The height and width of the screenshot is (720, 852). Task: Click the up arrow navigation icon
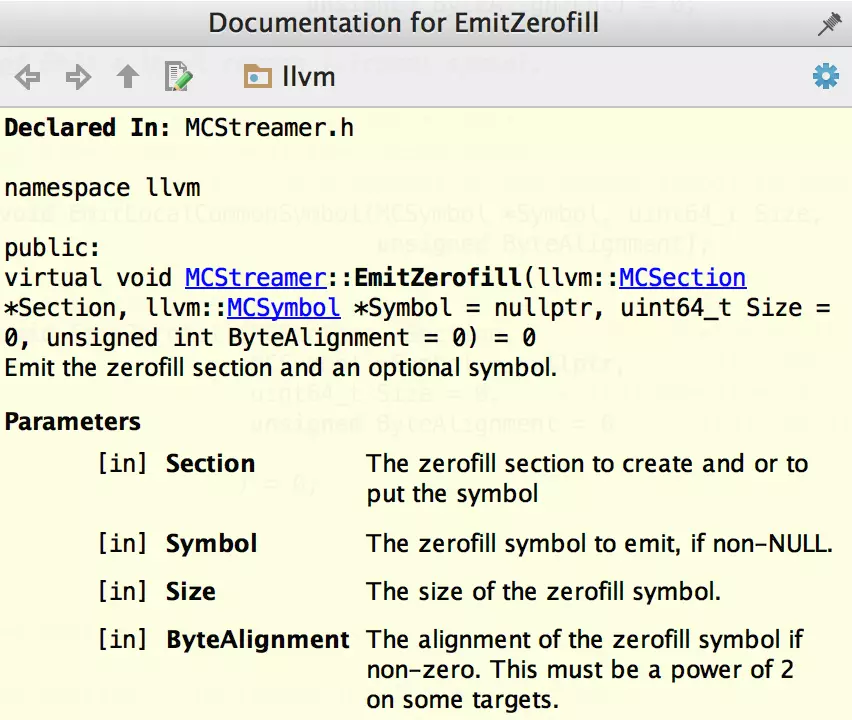(x=128, y=77)
